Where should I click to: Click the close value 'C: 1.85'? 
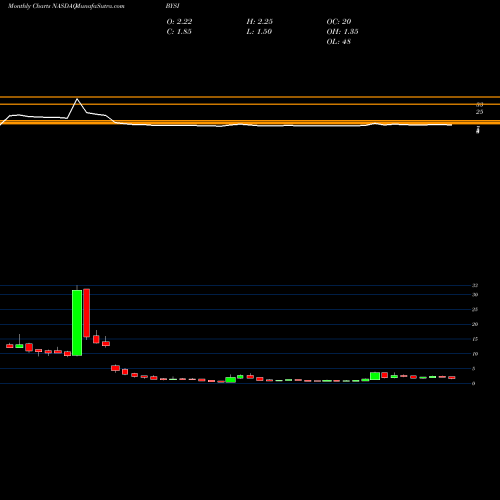coord(179,31)
